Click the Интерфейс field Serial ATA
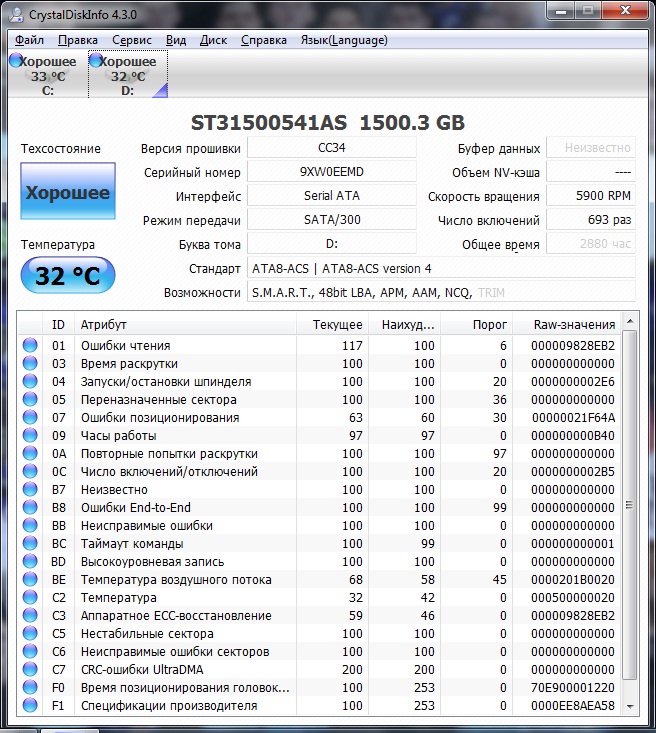Image resolution: width=656 pixels, height=733 pixels. tap(332, 195)
